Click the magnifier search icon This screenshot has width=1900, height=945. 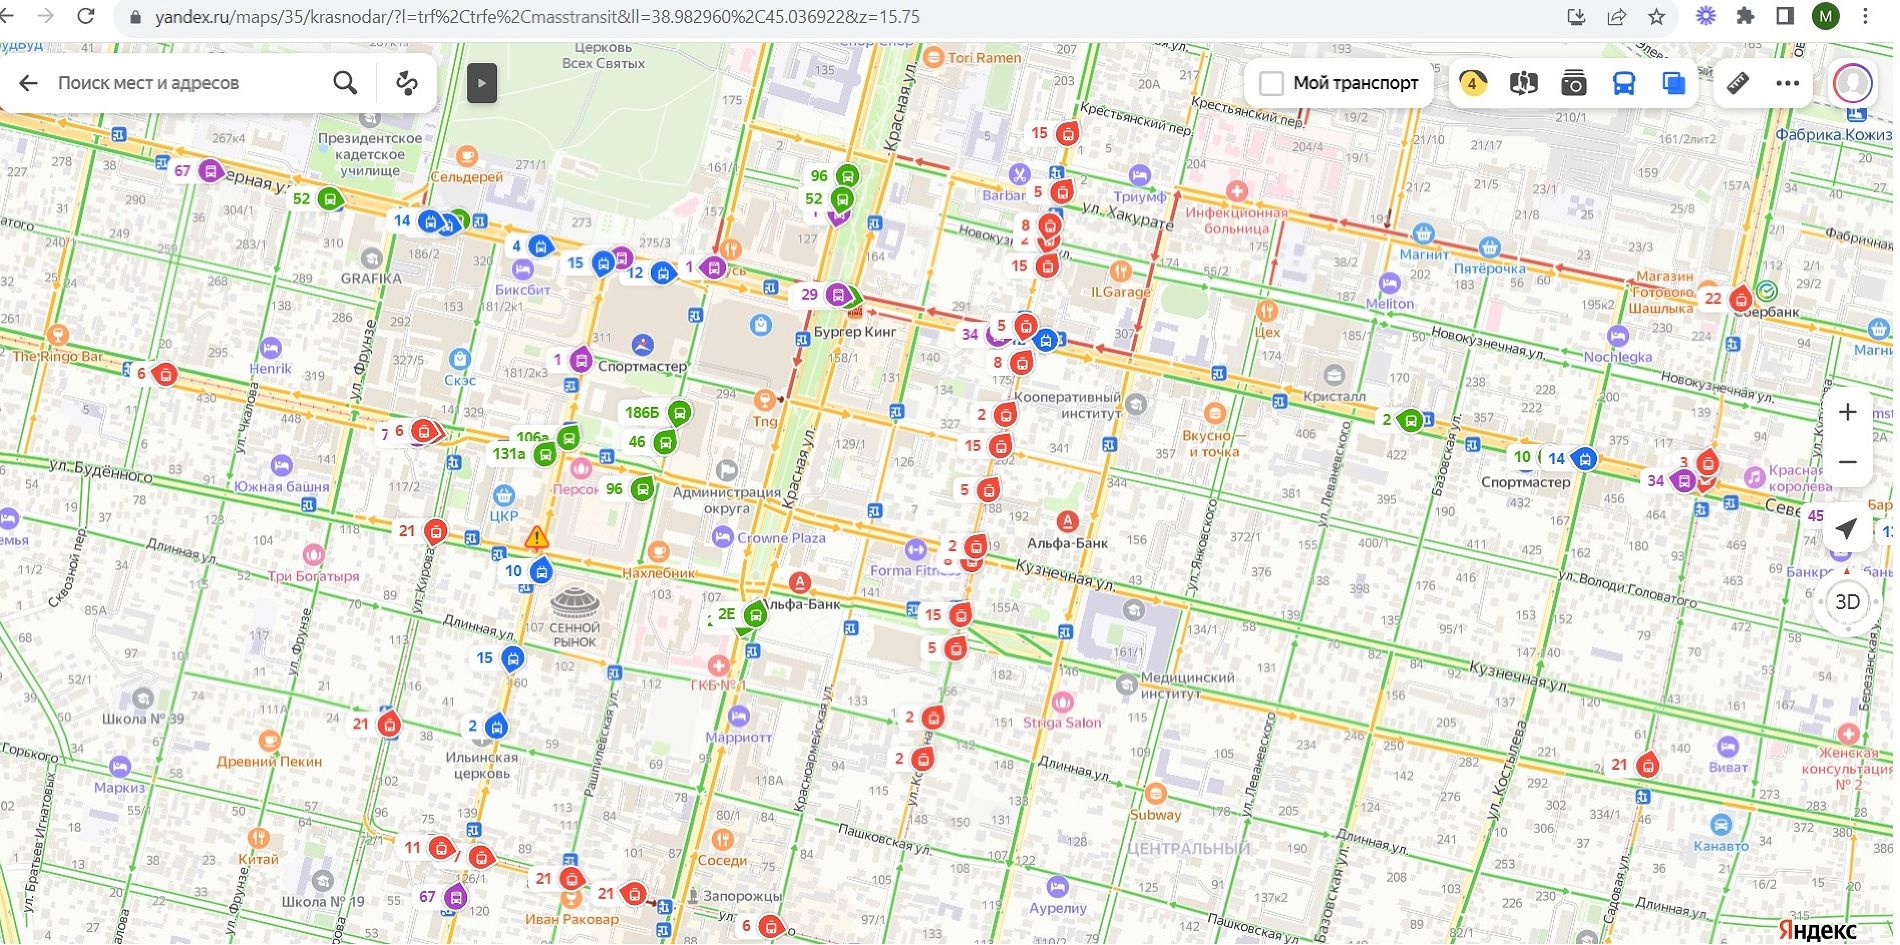click(x=345, y=83)
